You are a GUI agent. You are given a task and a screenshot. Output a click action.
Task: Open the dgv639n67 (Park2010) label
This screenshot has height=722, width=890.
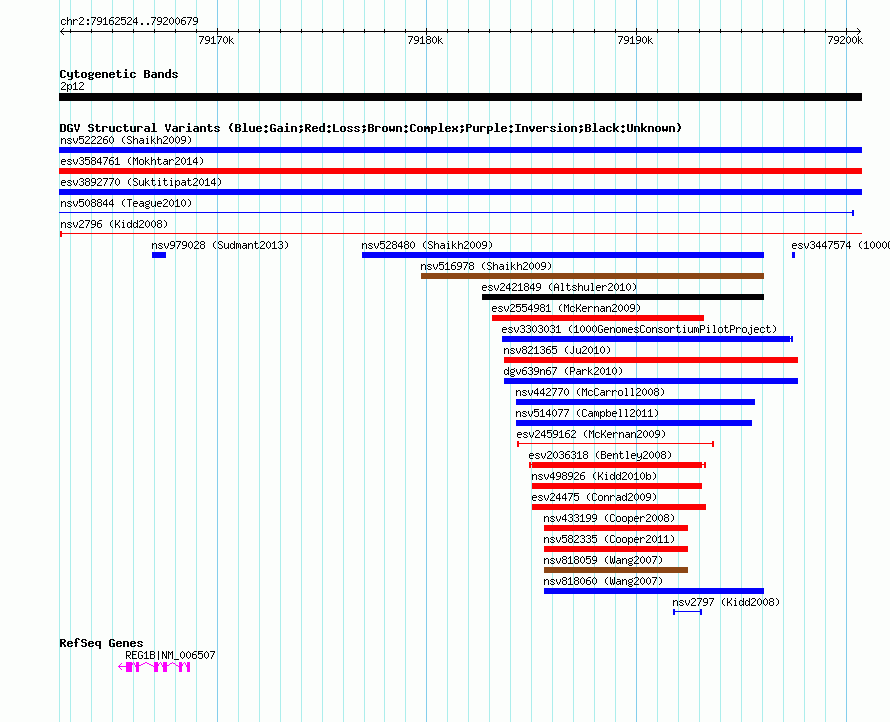564,371
